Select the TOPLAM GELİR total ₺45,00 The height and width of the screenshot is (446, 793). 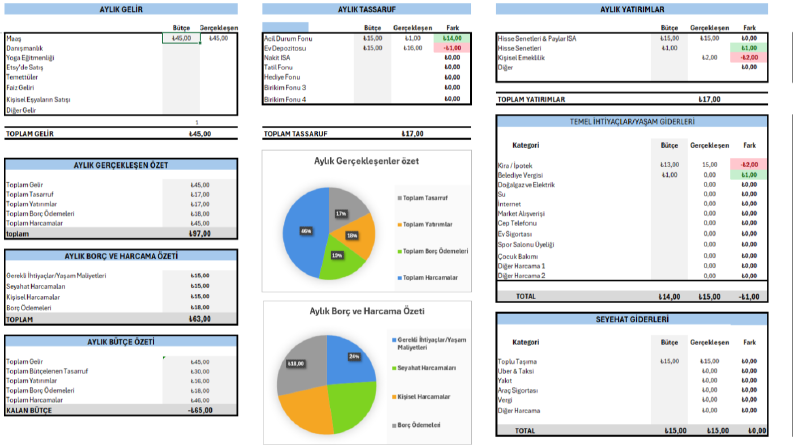click(x=200, y=134)
